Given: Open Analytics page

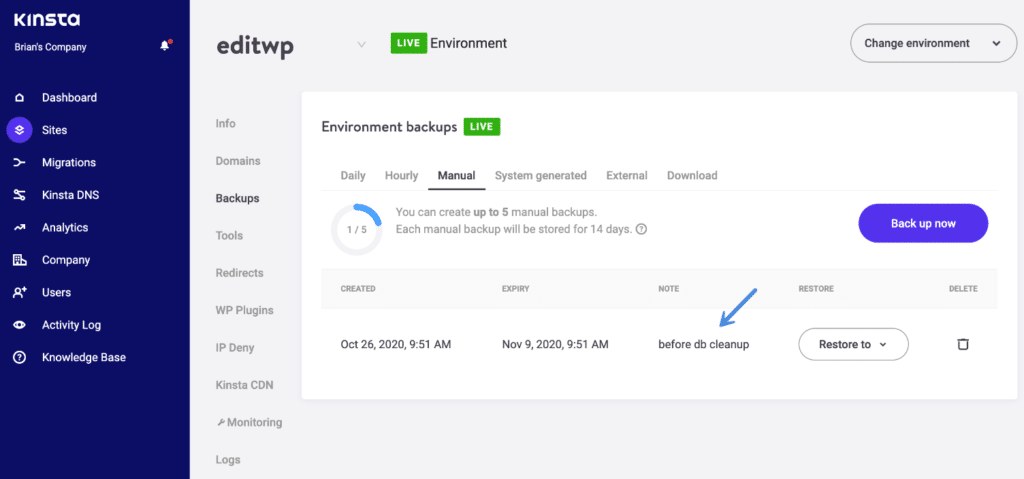Looking at the screenshot, I should point(65,227).
